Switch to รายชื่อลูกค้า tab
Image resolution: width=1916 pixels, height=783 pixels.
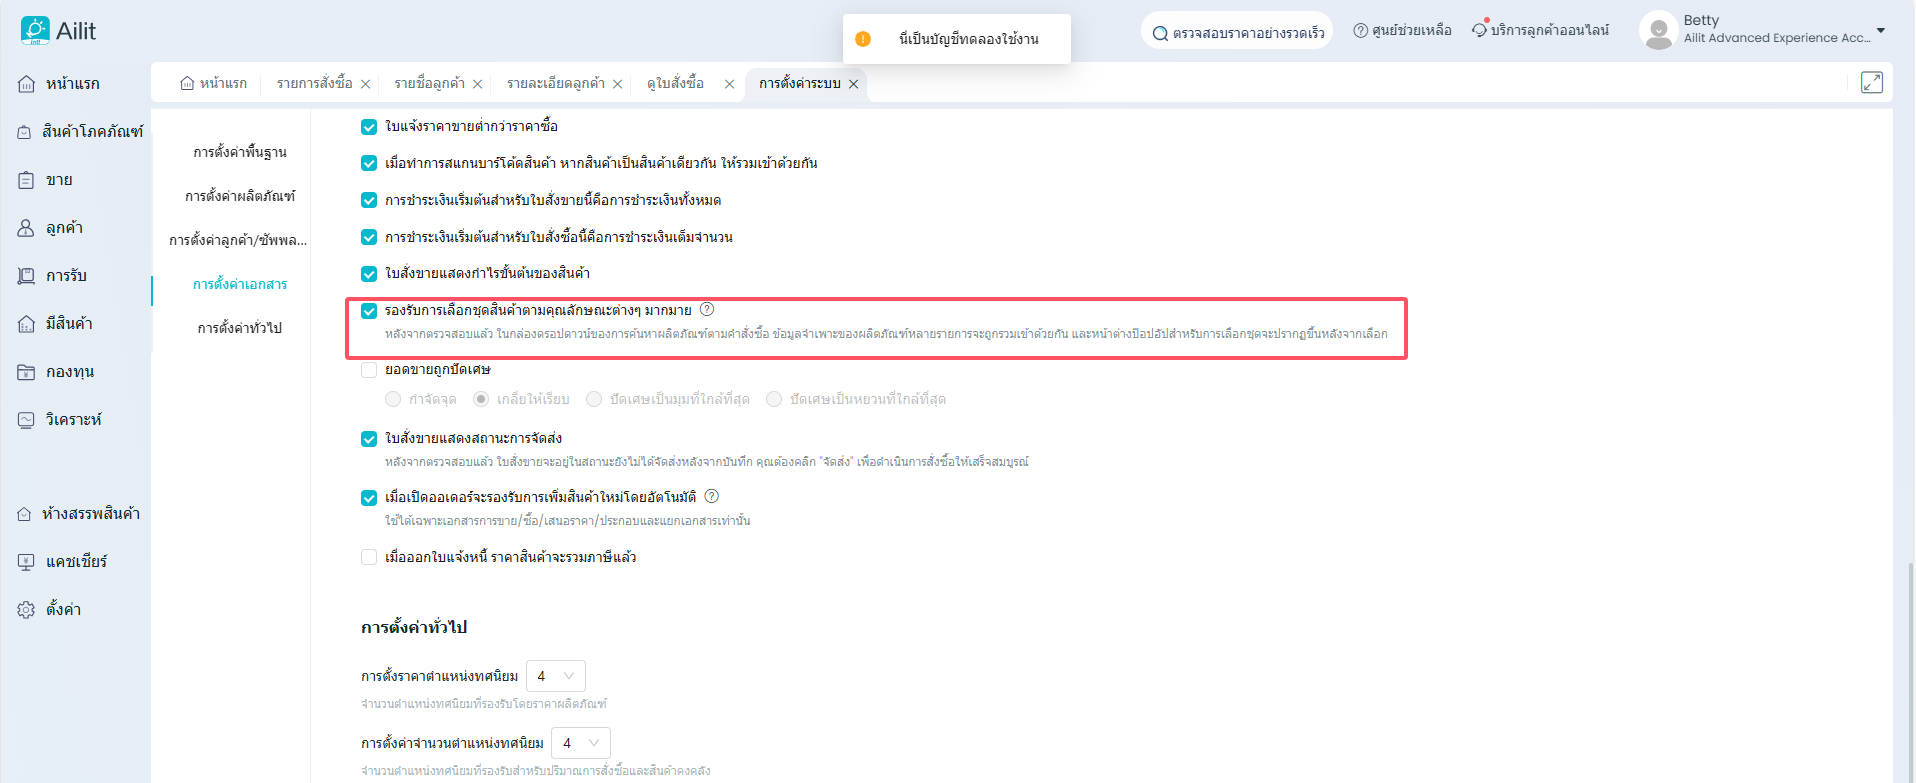click(x=429, y=84)
